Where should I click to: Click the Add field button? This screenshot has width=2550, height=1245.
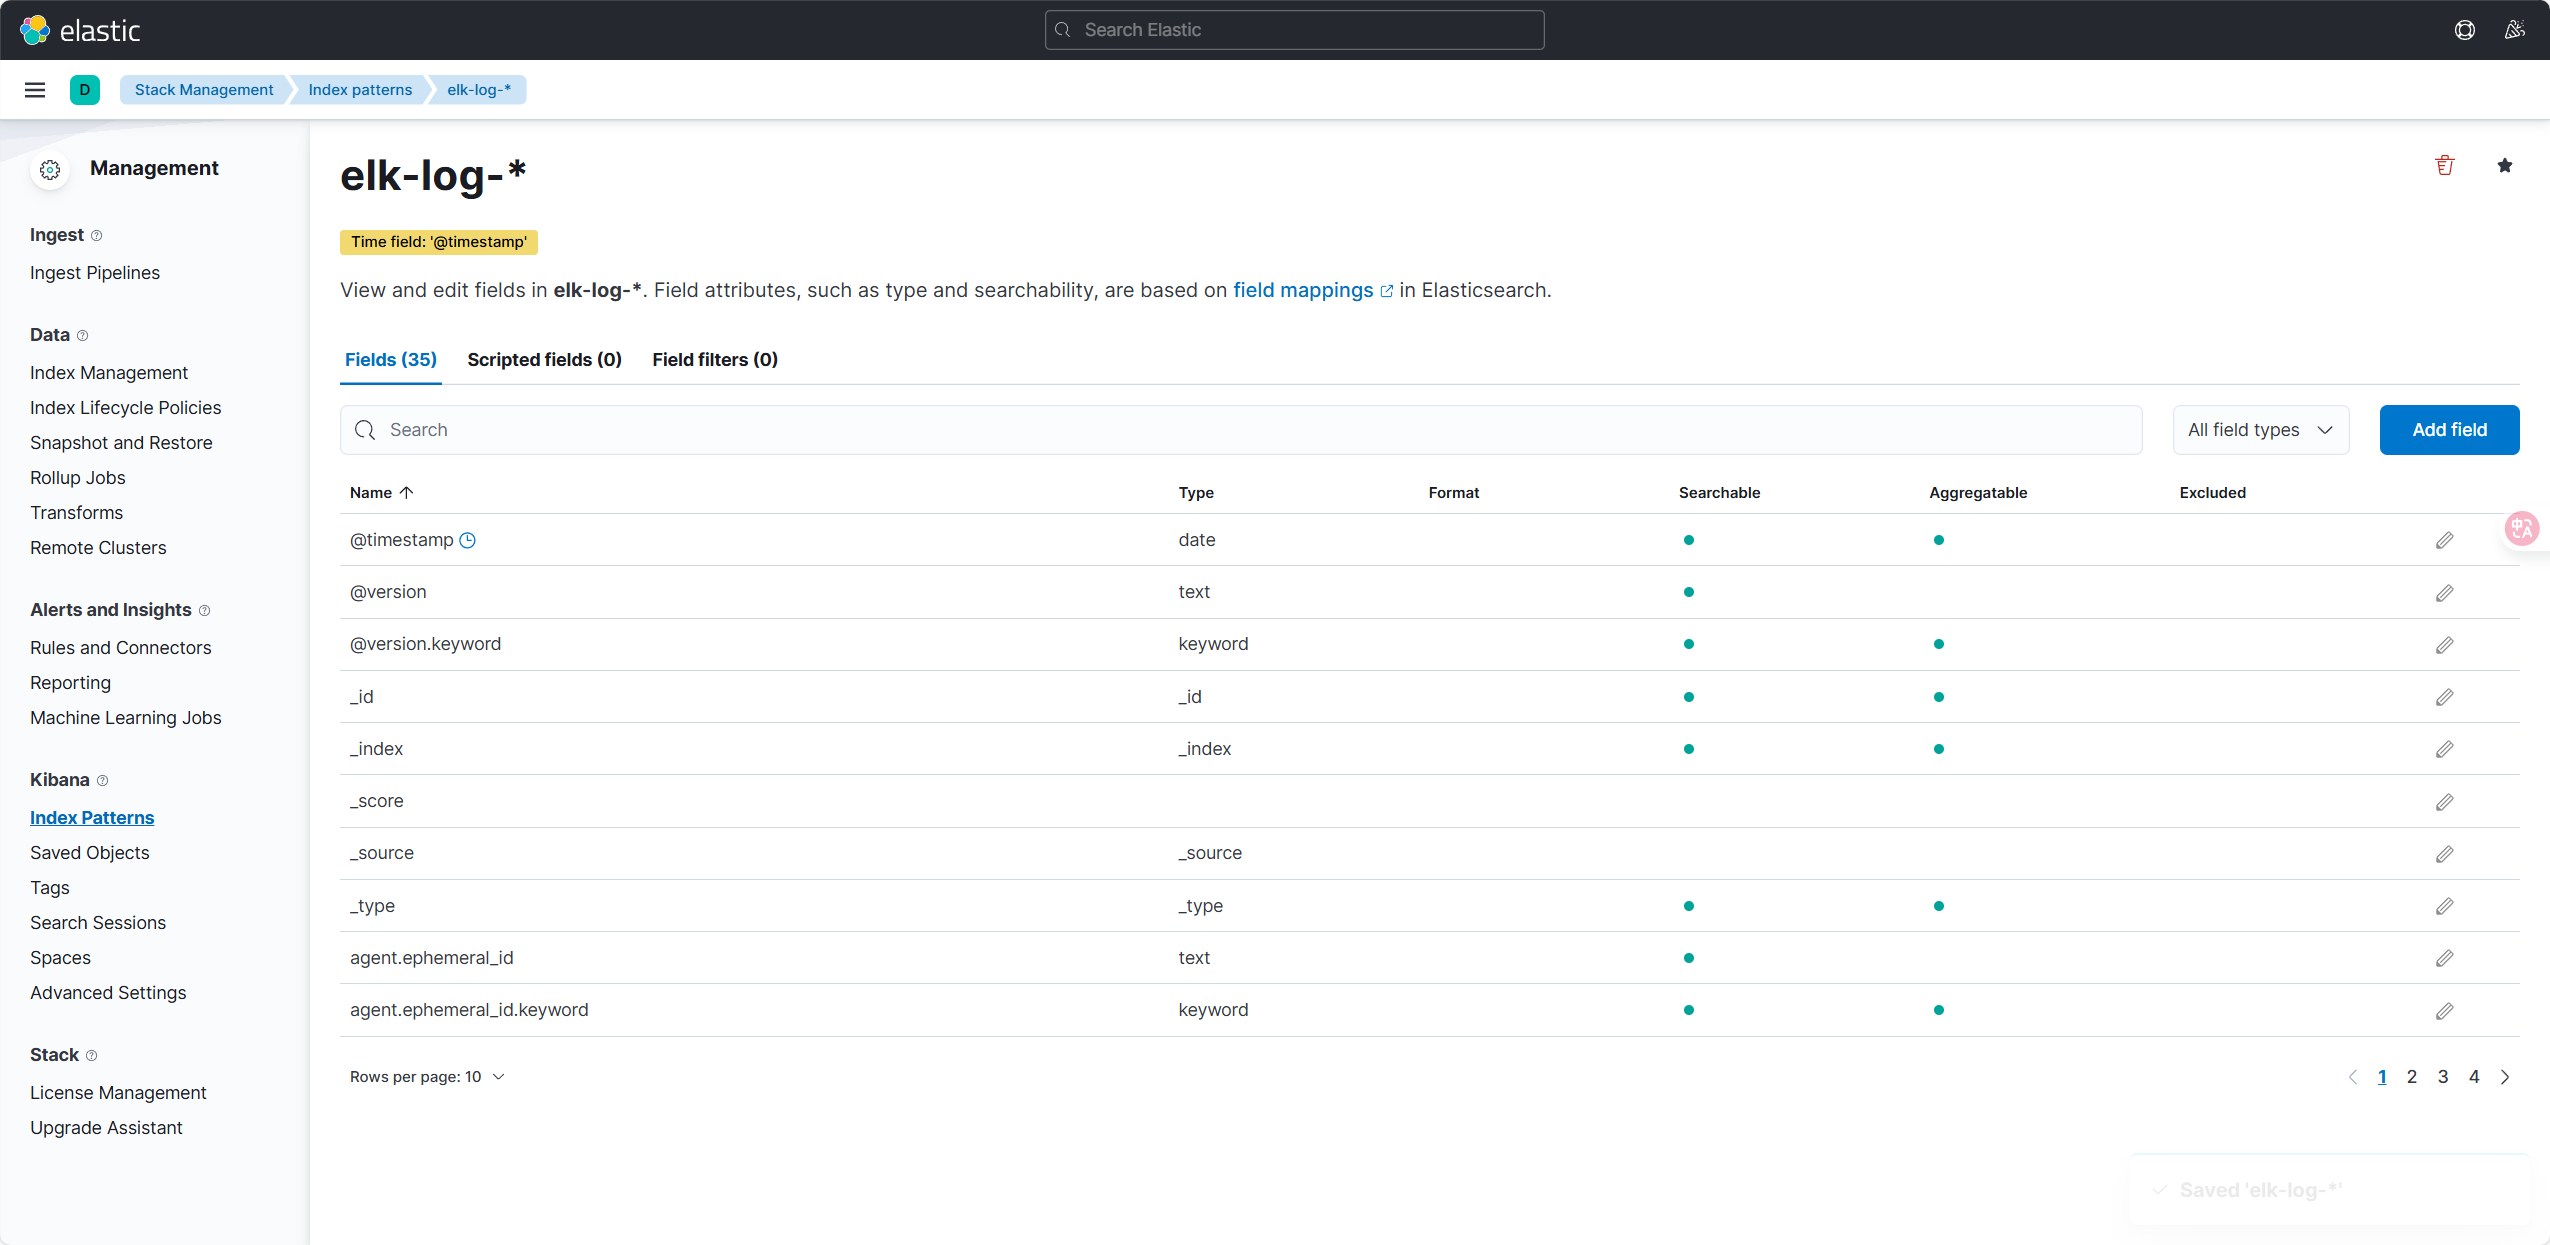click(x=2450, y=430)
